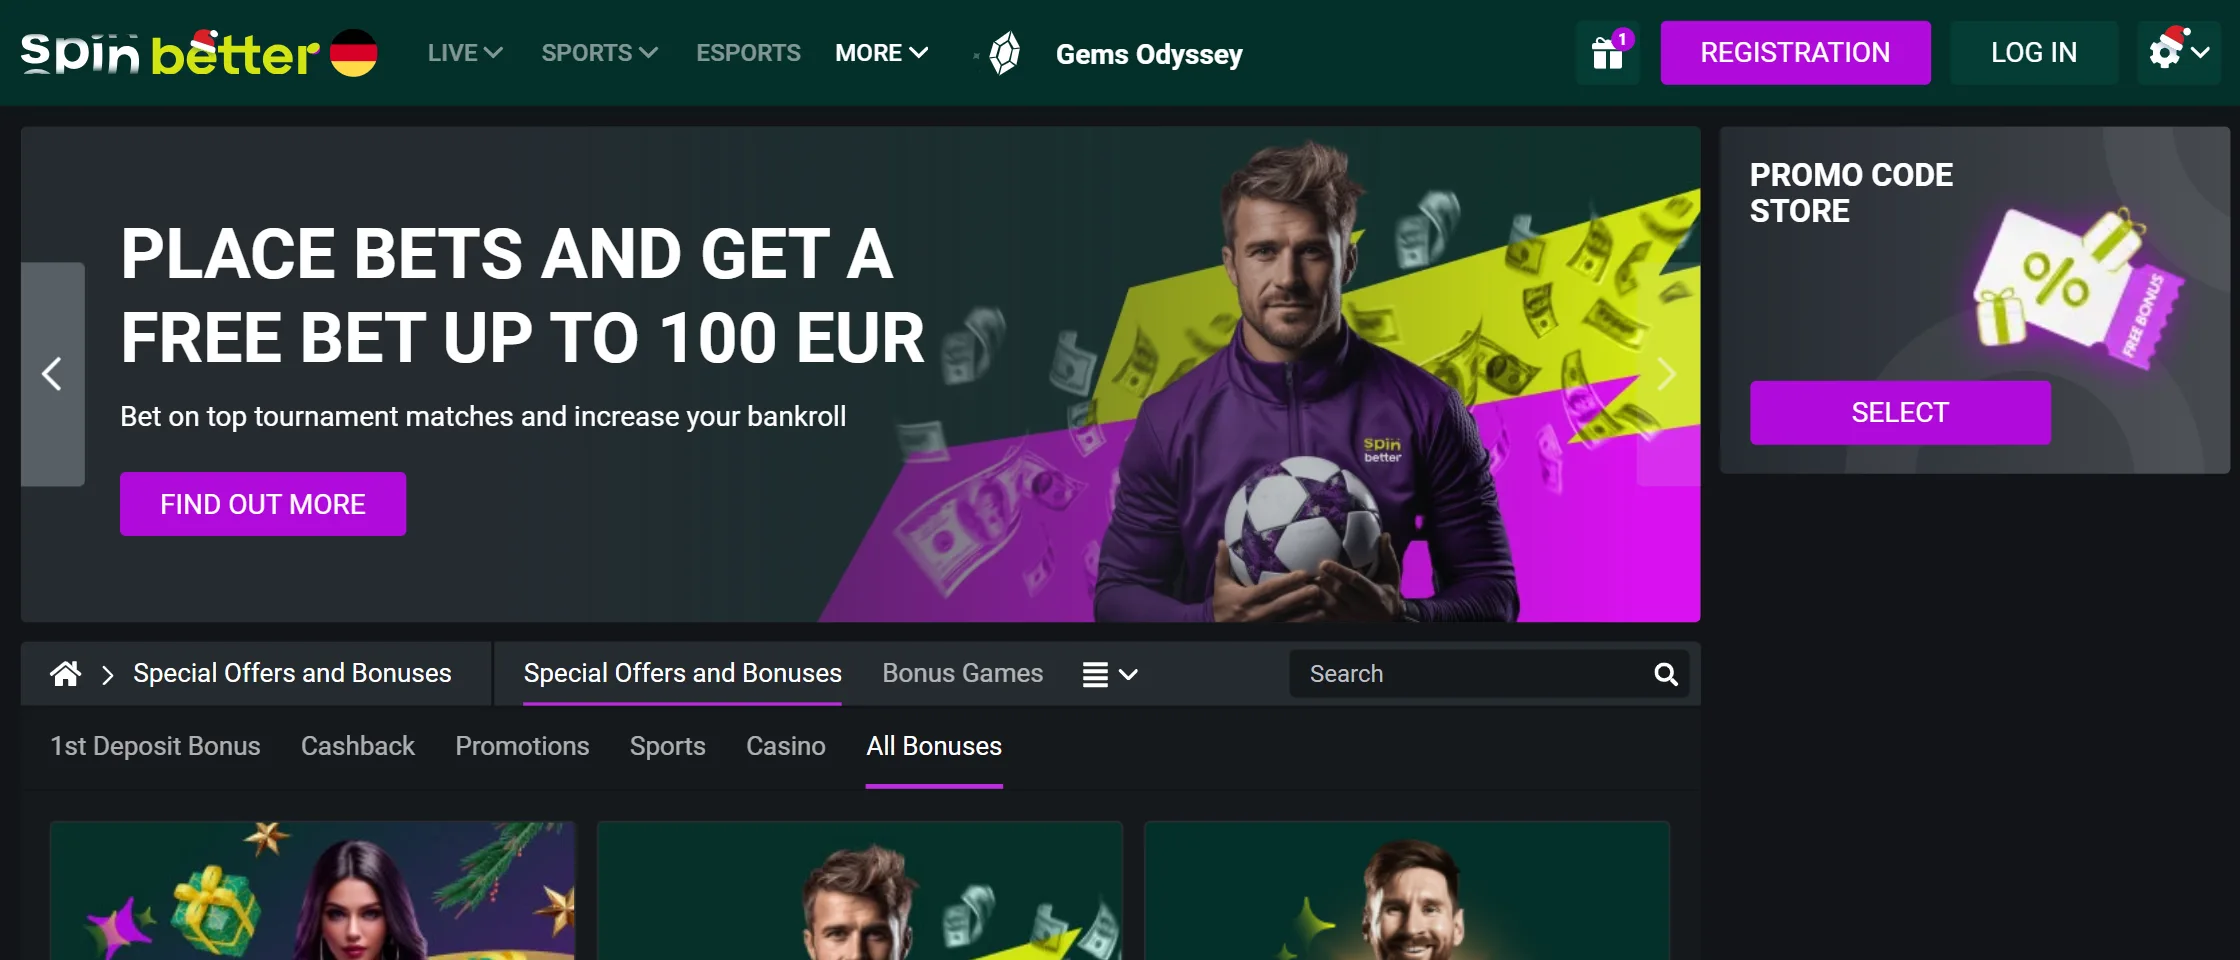Expand the LIVE dropdown menu

coord(465,53)
